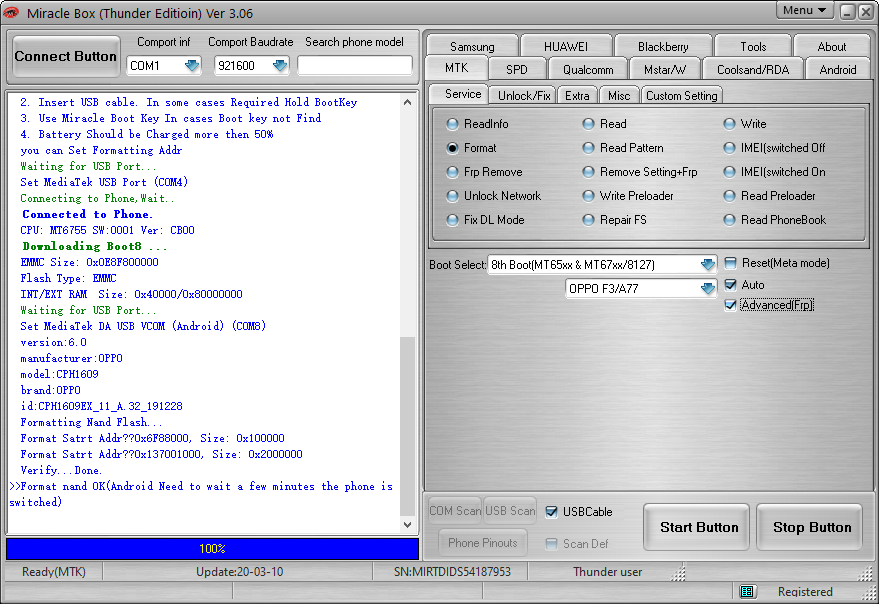Enable the Reset(Meta mode) checkbox
This screenshot has height=604, width=879.
730,263
